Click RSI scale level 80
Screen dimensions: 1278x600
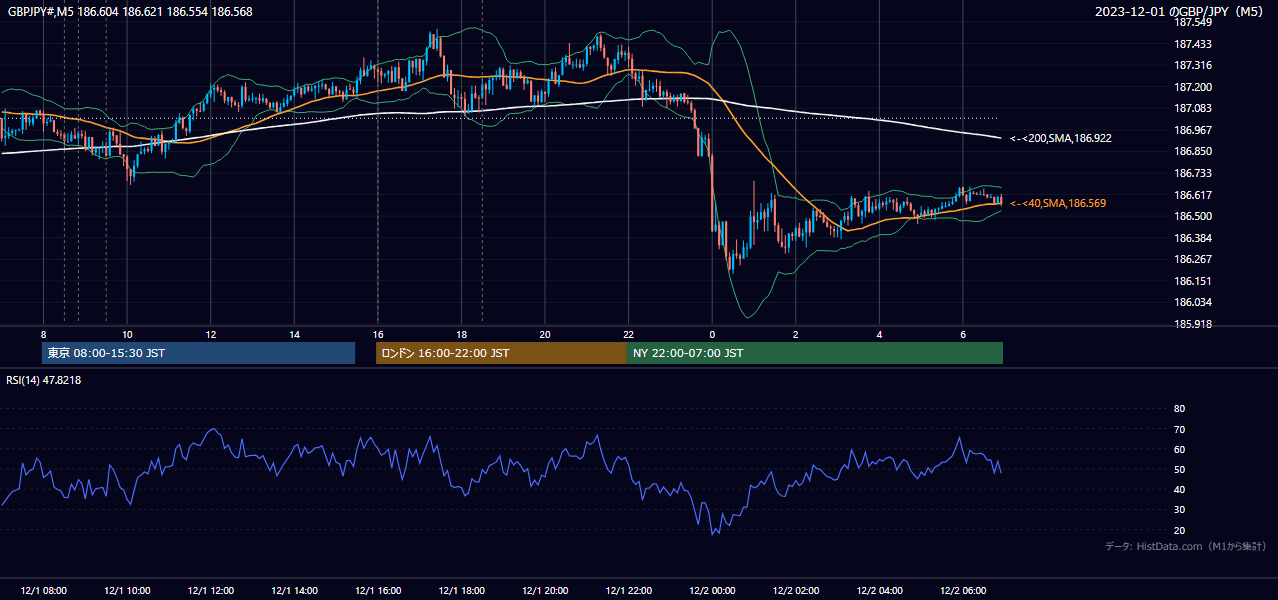pyautogui.click(x=1179, y=409)
